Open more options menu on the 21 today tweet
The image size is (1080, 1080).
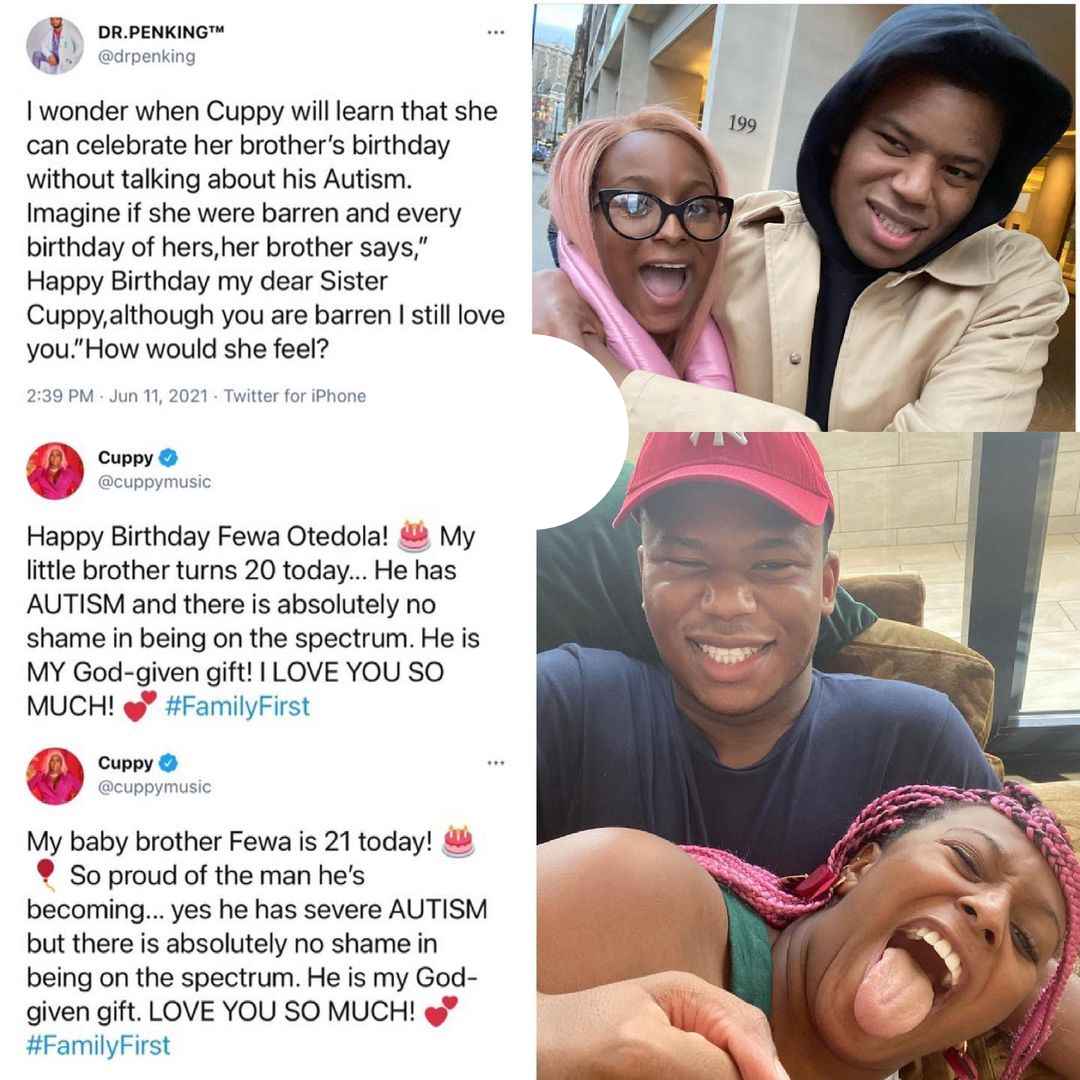pyautogui.click(x=496, y=763)
